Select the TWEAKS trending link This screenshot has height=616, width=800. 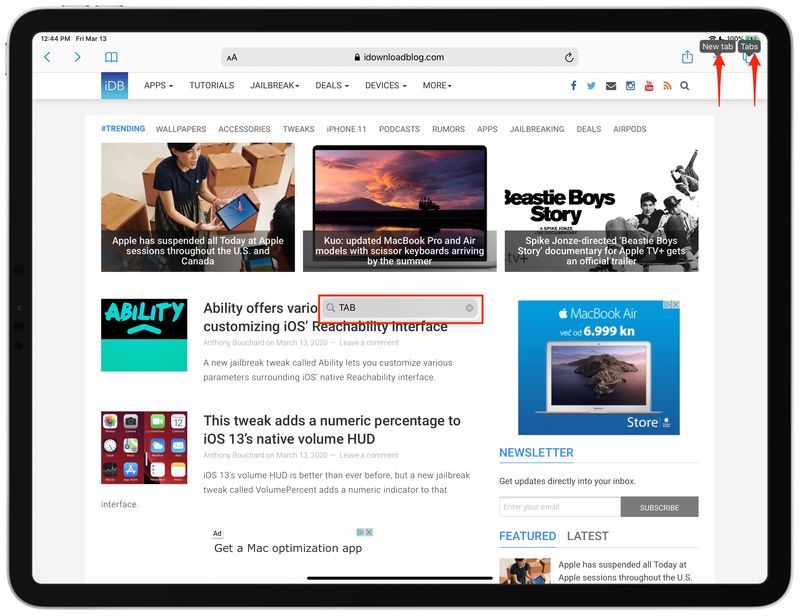(298, 129)
